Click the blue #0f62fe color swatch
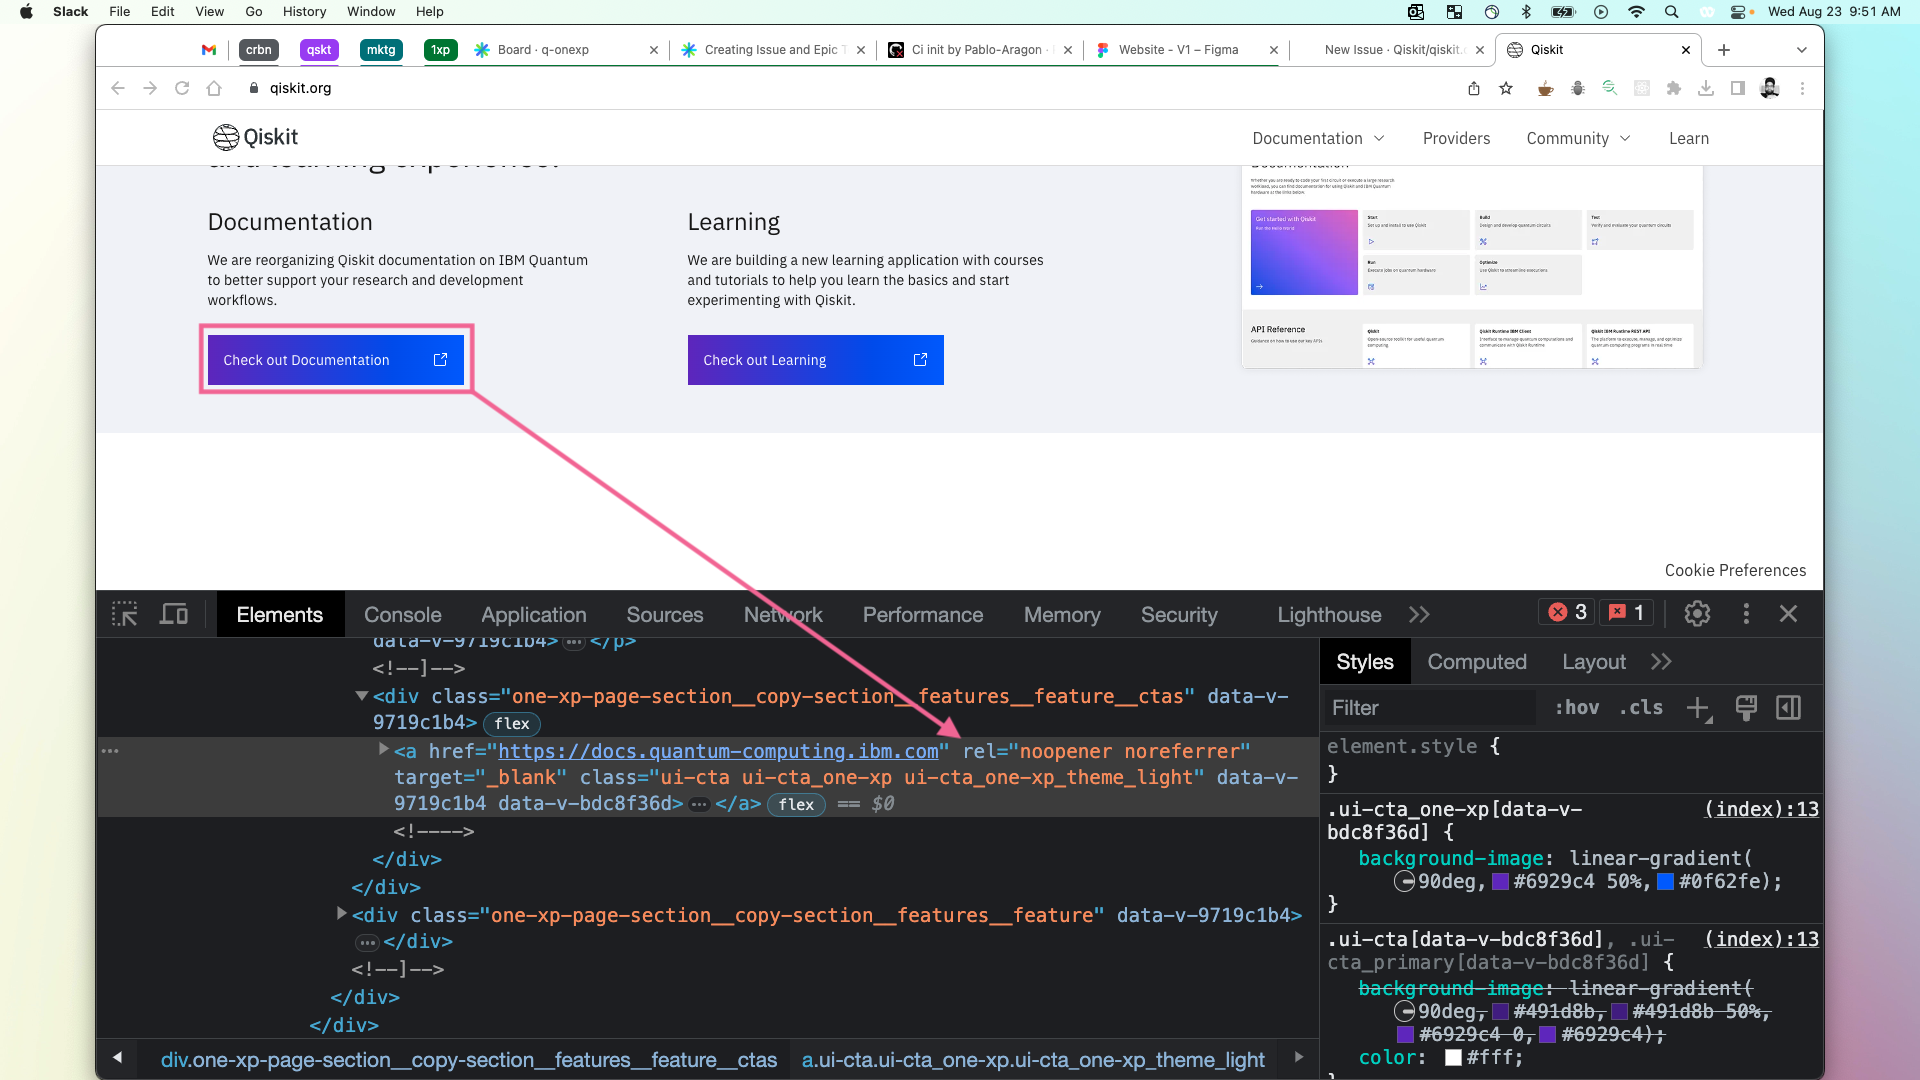The width and height of the screenshot is (1920, 1080). tap(1664, 882)
